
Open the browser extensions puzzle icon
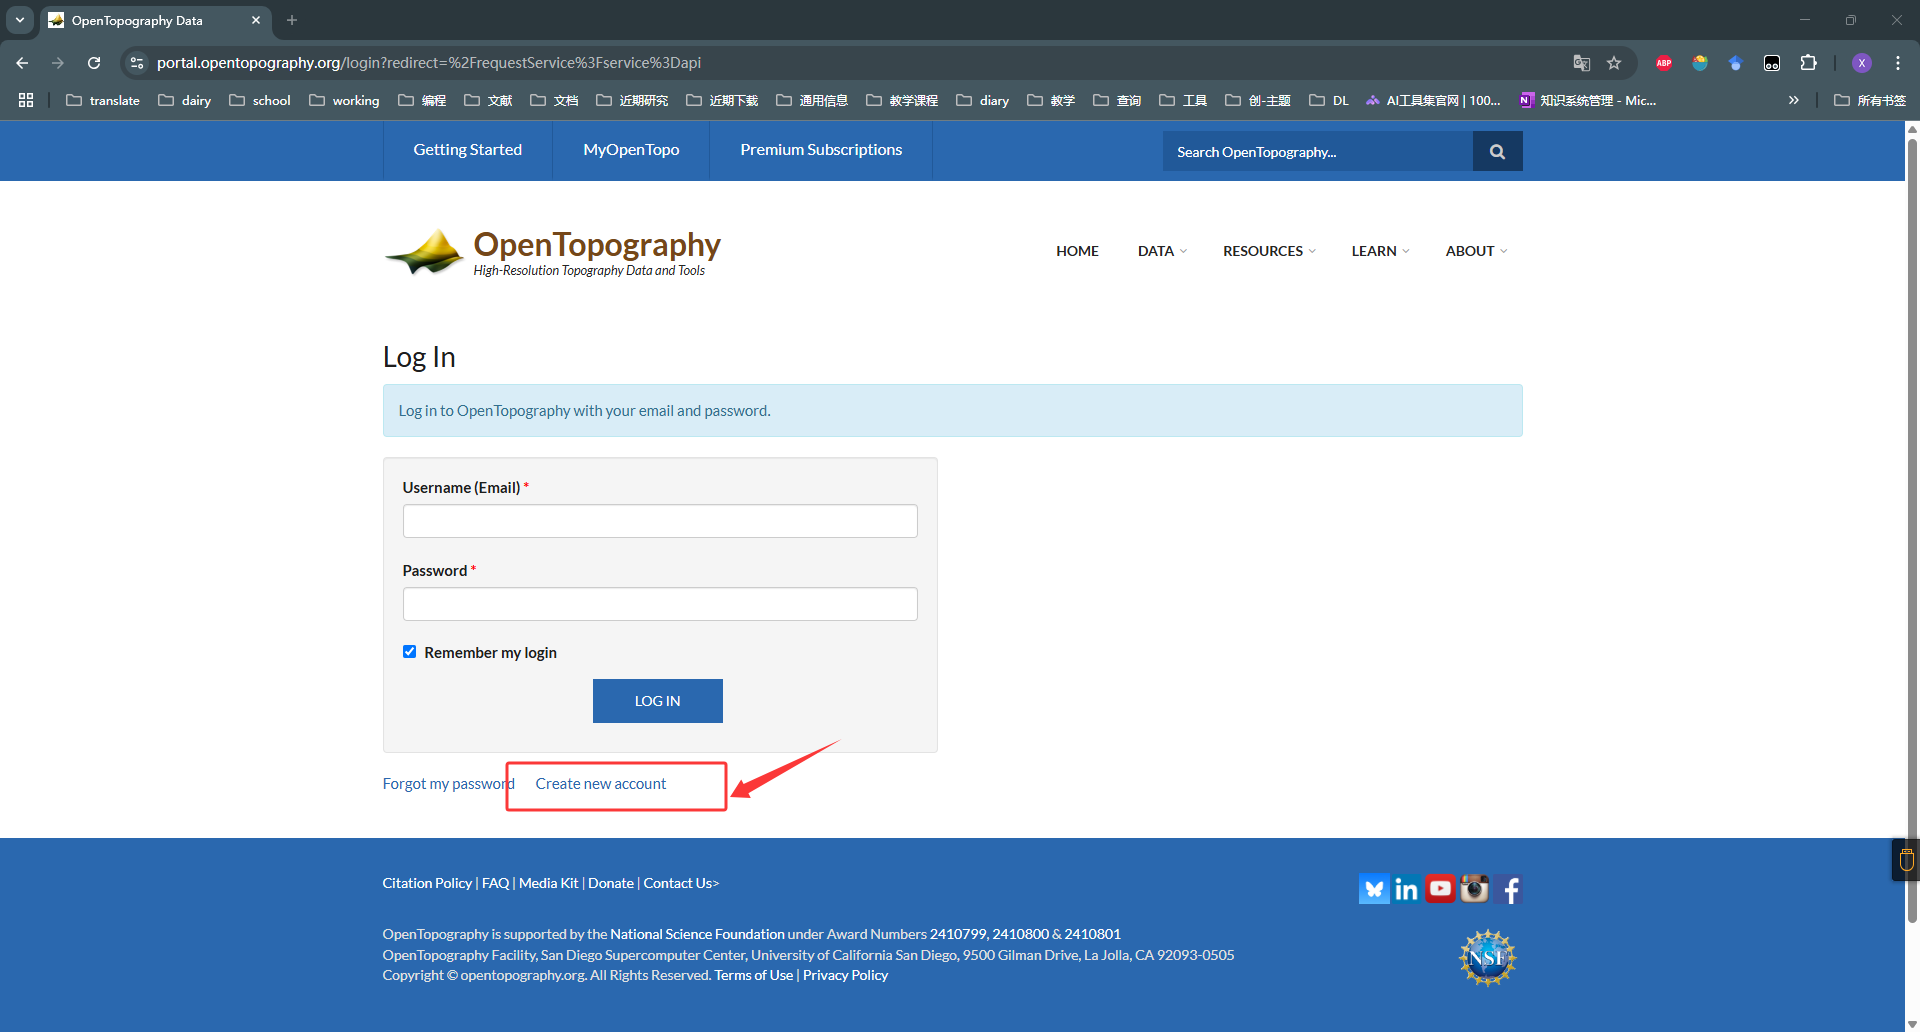tap(1808, 63)
